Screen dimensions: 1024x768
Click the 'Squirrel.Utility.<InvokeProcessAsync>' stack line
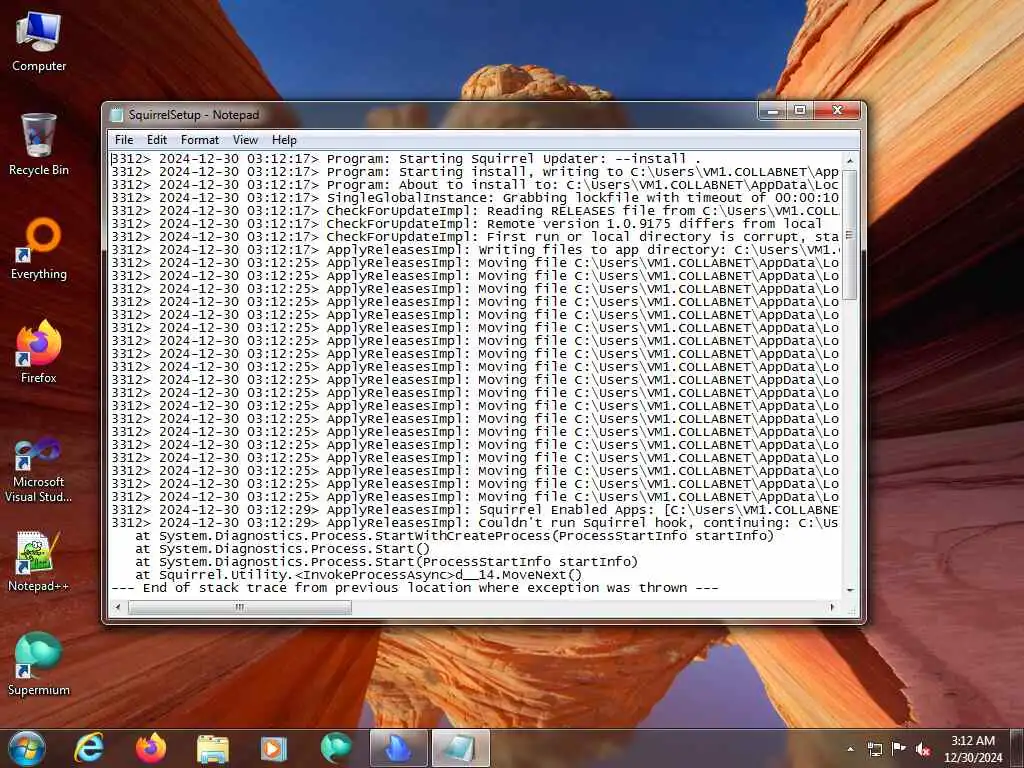359,575
